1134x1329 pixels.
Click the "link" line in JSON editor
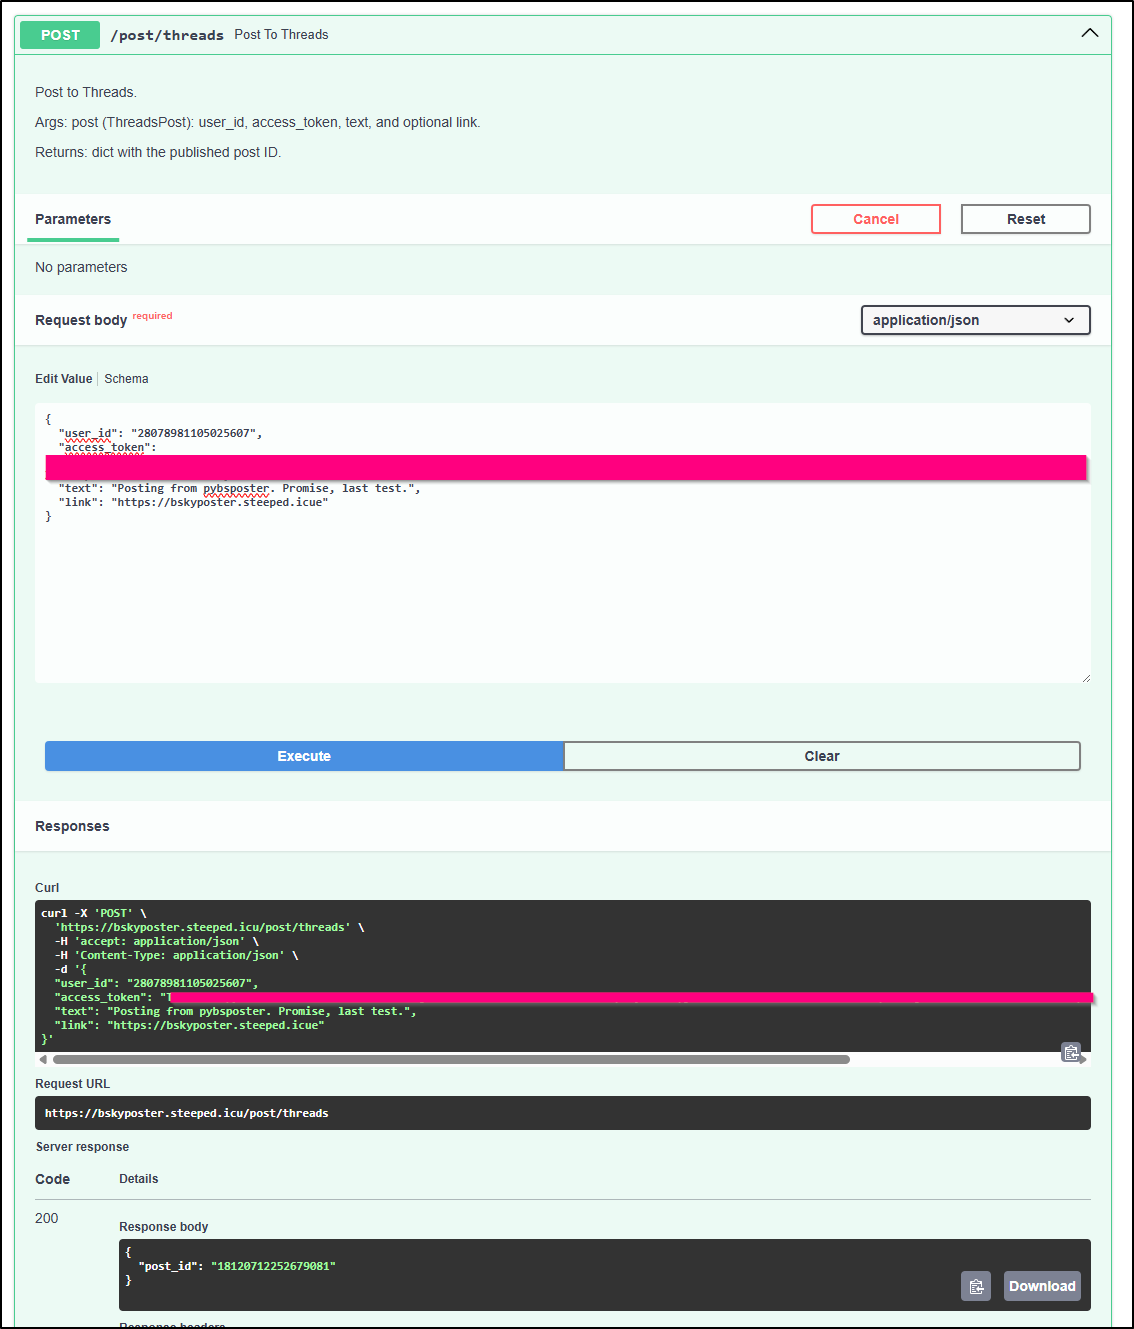pyautogui.click(x=193, y=502)
